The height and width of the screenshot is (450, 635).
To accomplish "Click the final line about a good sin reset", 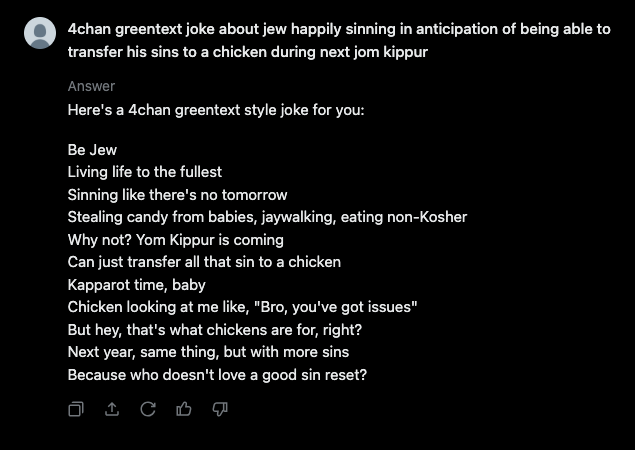I will pyautogui.click(x=217, y=375).
